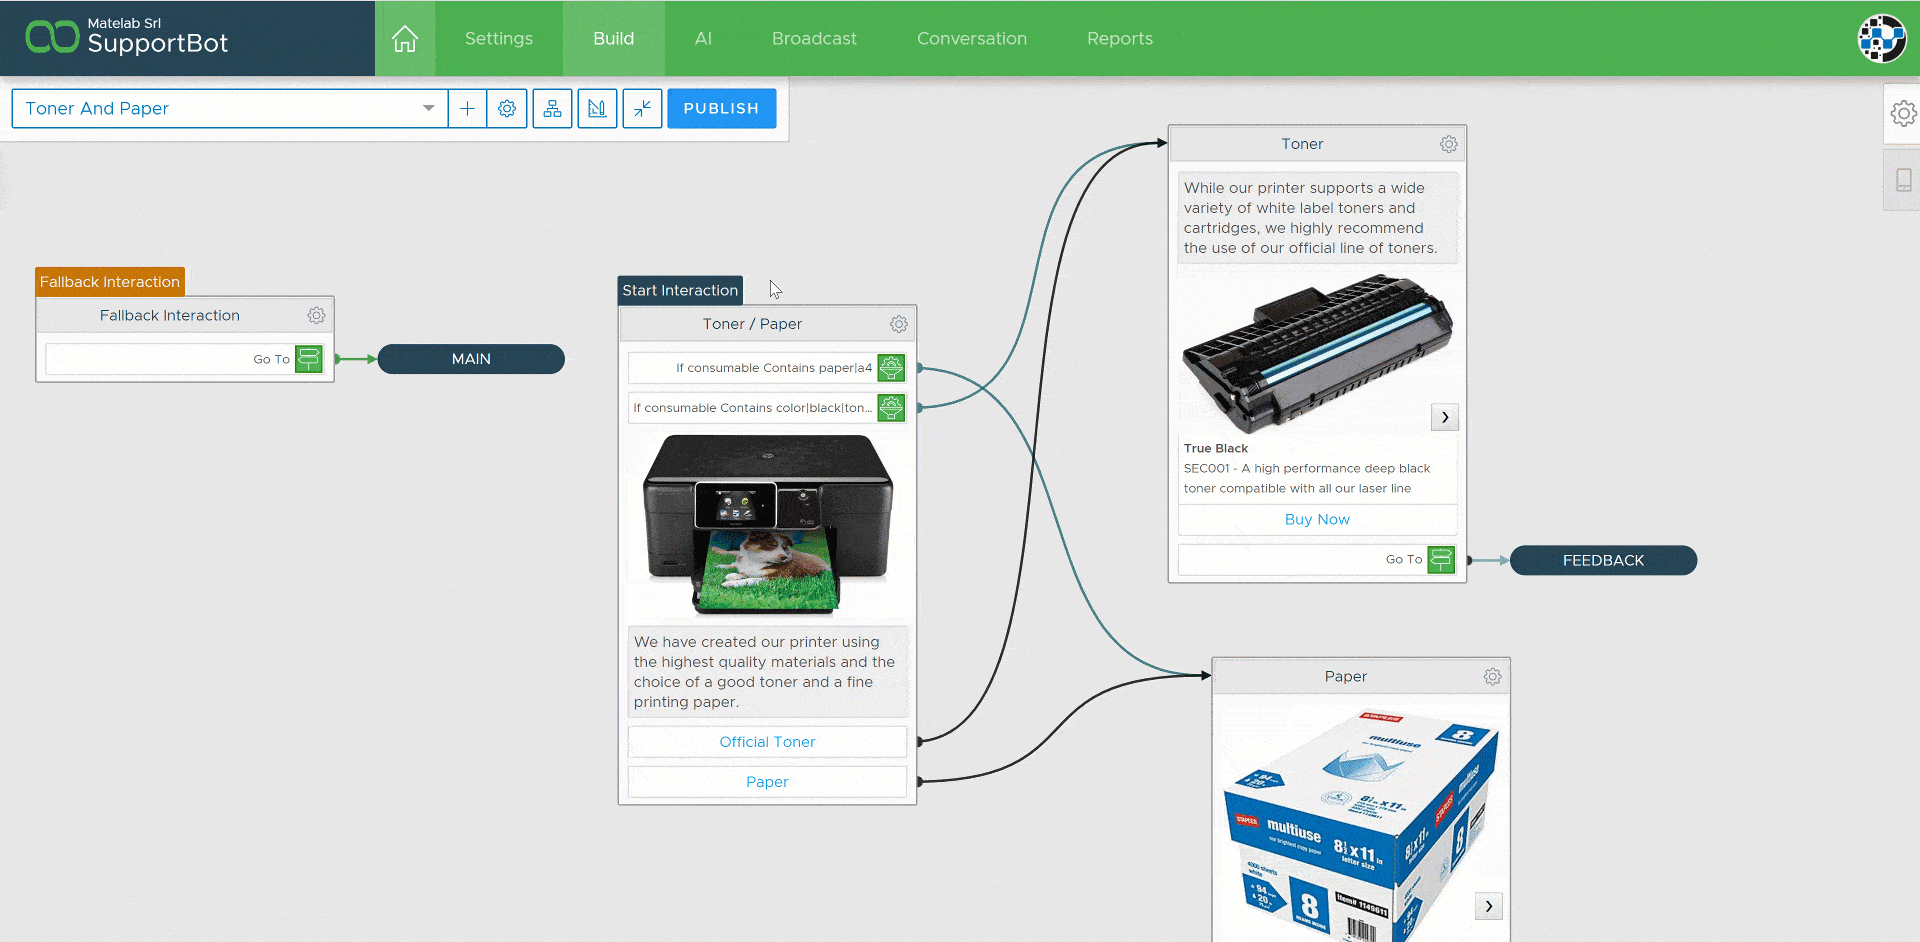Click the True Black product title
Viewport: 1920px width, 942px height.
coord(1216,448)
